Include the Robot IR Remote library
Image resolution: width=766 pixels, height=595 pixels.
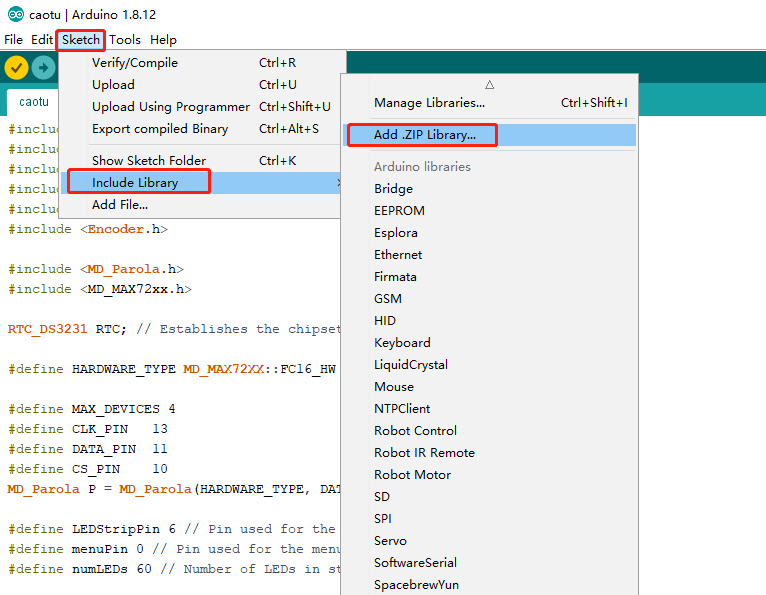click(489, 452)
